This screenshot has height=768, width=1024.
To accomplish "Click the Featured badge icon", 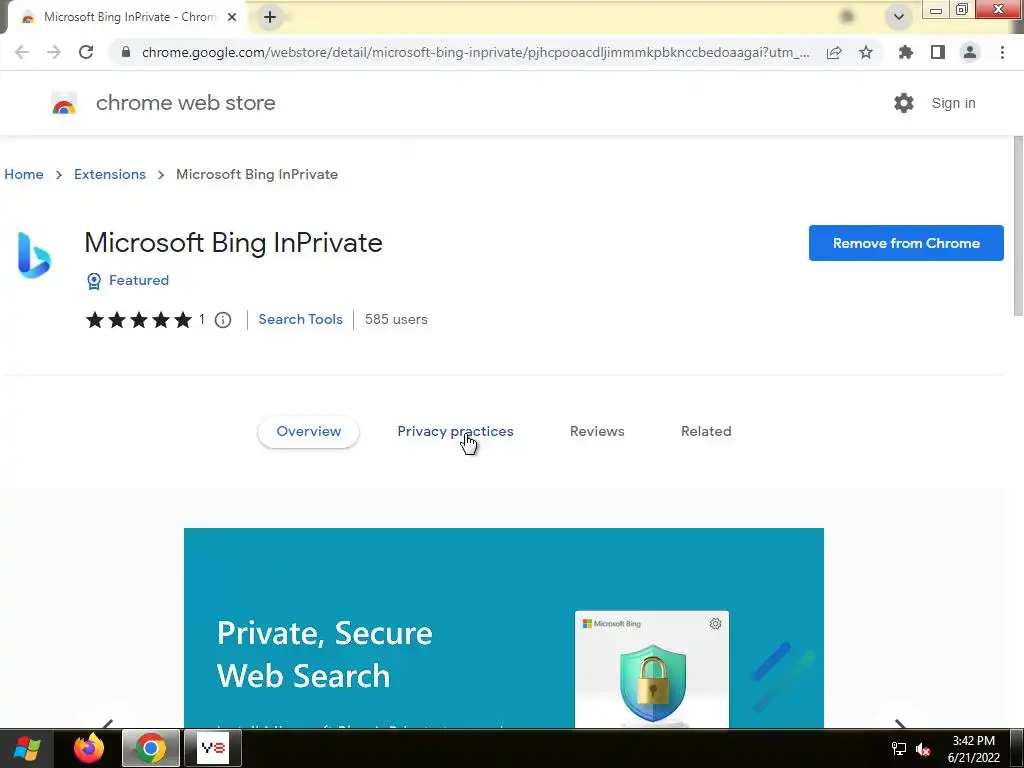I will tap(94, 281).
